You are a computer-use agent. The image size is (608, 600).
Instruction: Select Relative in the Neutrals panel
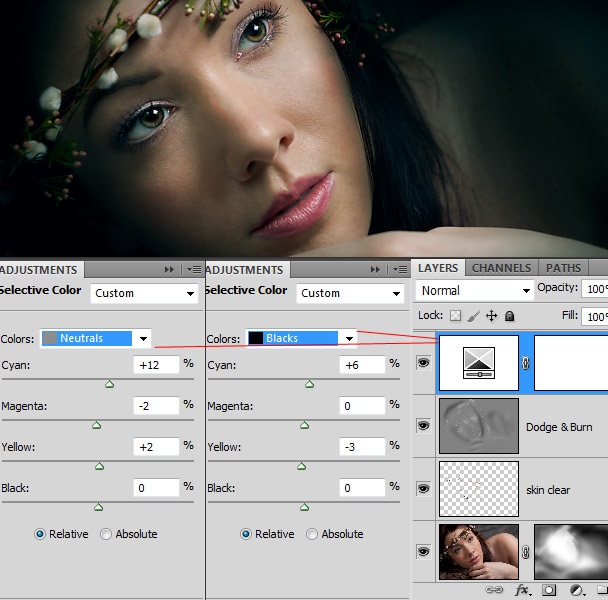coord(40,534)
